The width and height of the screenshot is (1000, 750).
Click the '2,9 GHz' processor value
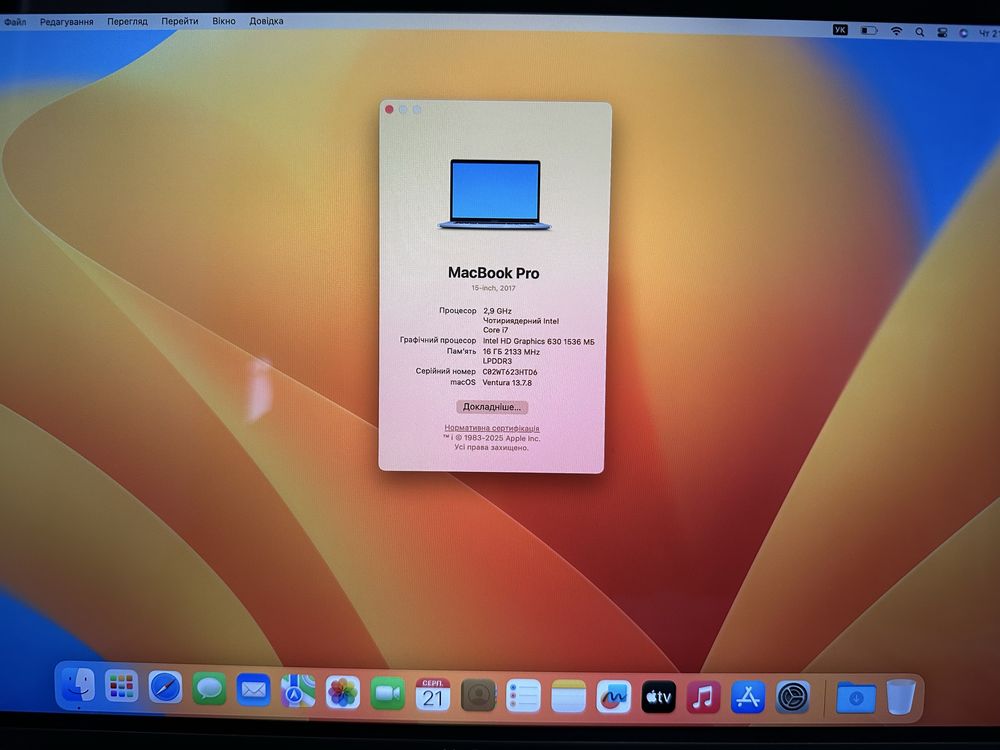(497, 311)
